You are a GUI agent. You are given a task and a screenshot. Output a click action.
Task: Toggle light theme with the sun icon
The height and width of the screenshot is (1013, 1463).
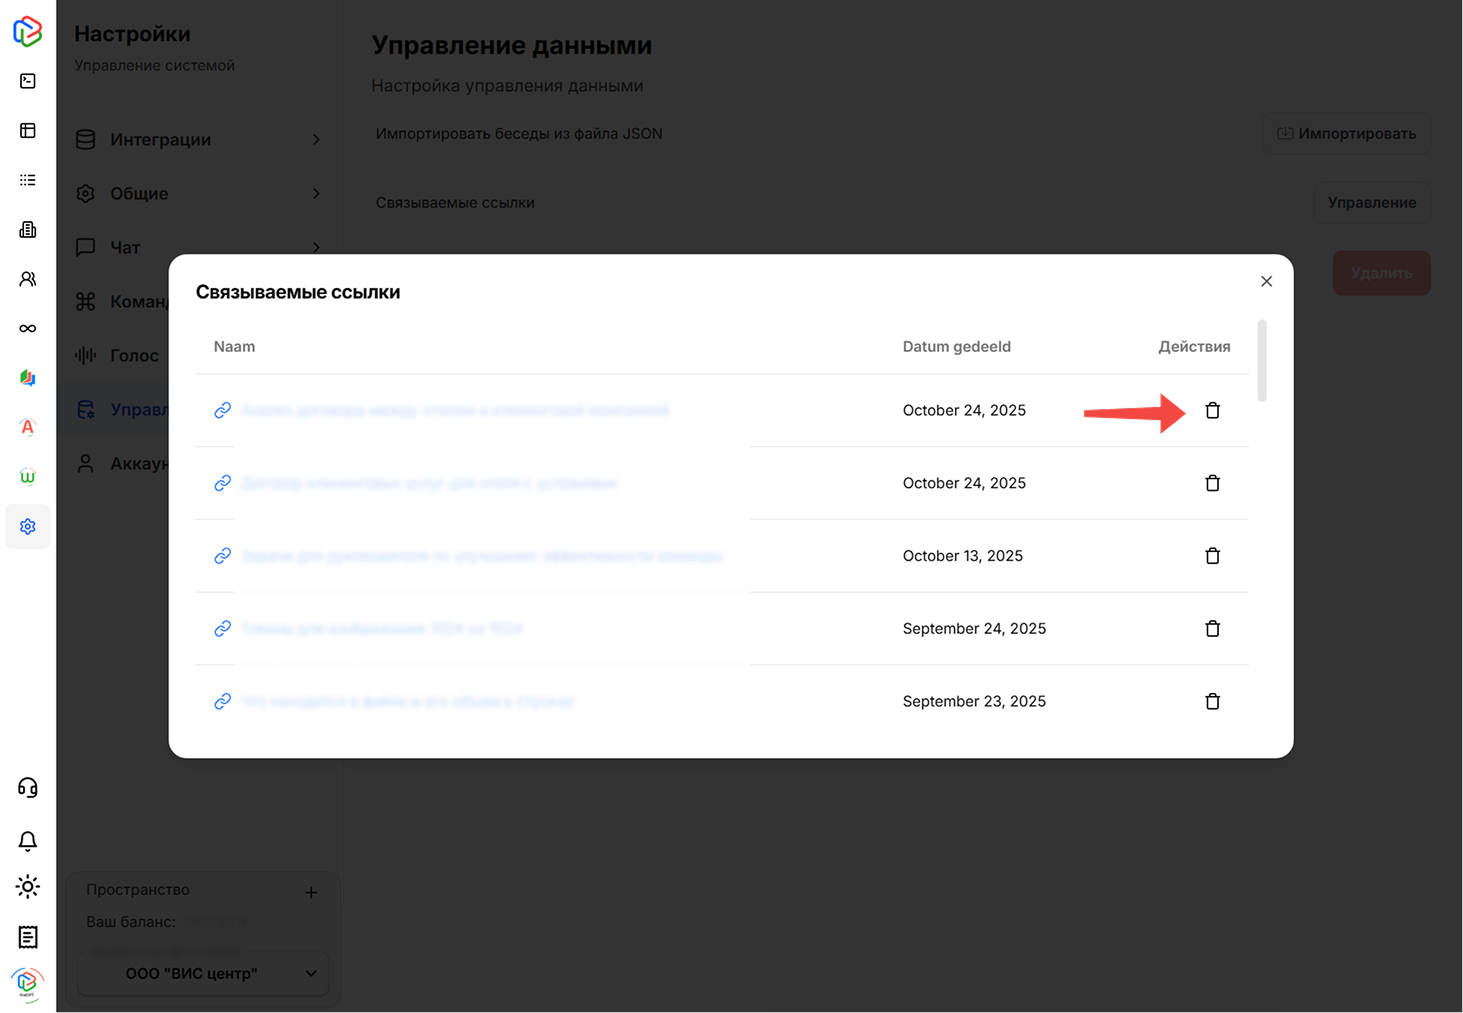(27, 886)
